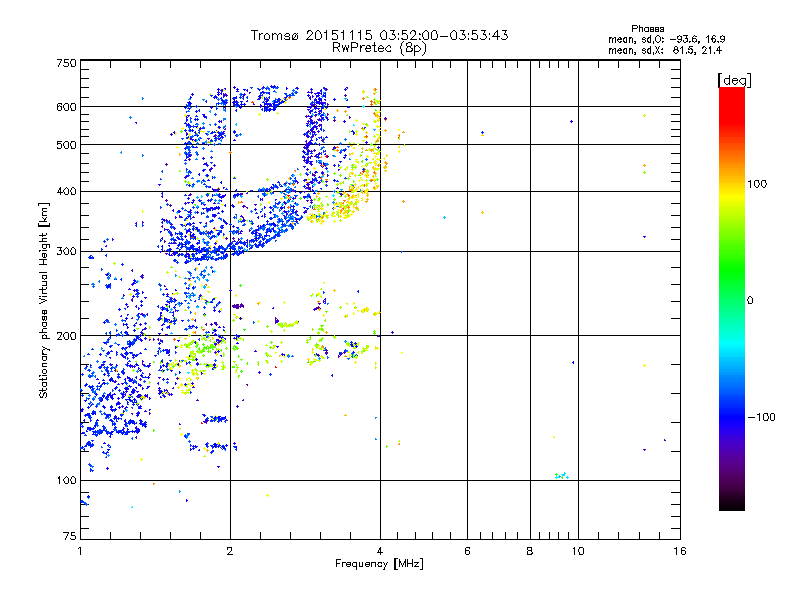Click the colorbar label '100'

coord(757,184)
